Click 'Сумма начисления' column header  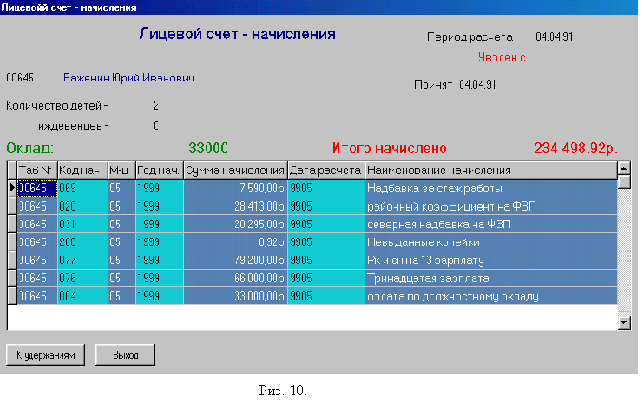tap(235, 170)
